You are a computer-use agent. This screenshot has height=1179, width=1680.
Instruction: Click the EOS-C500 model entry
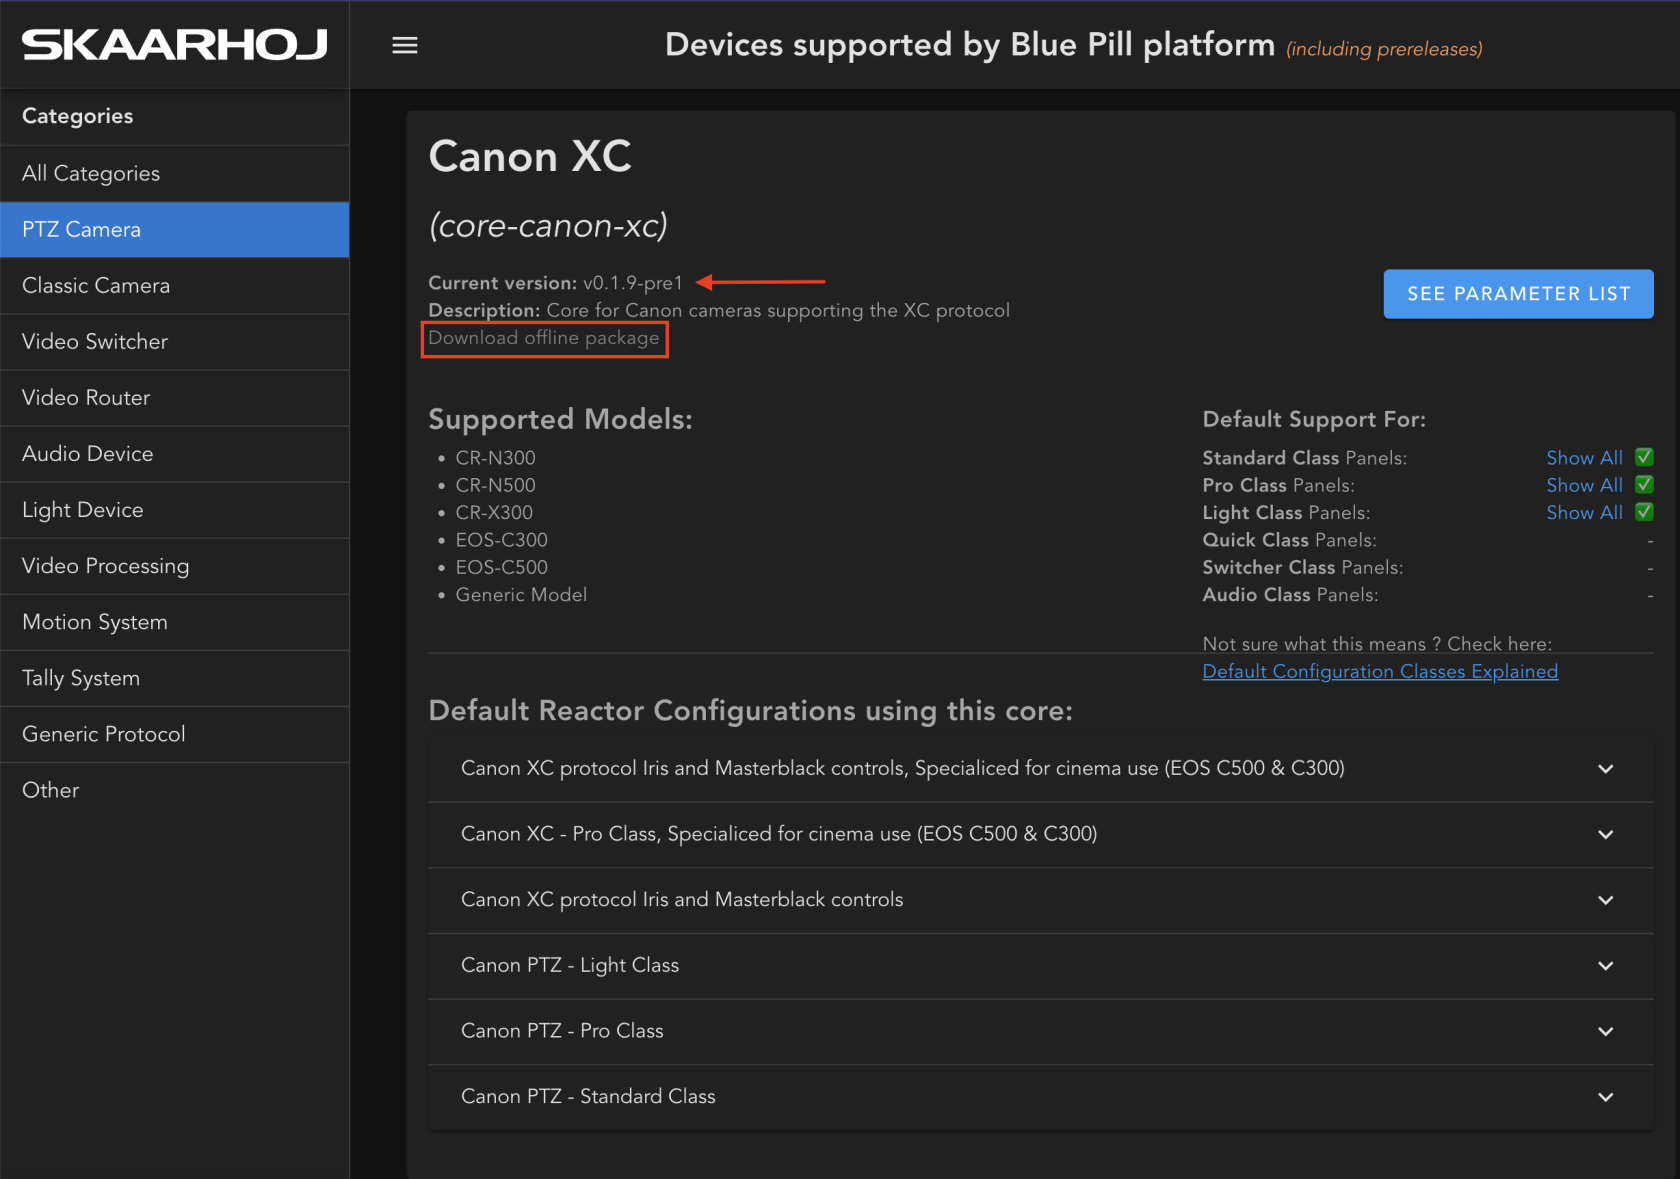point(501,567)
